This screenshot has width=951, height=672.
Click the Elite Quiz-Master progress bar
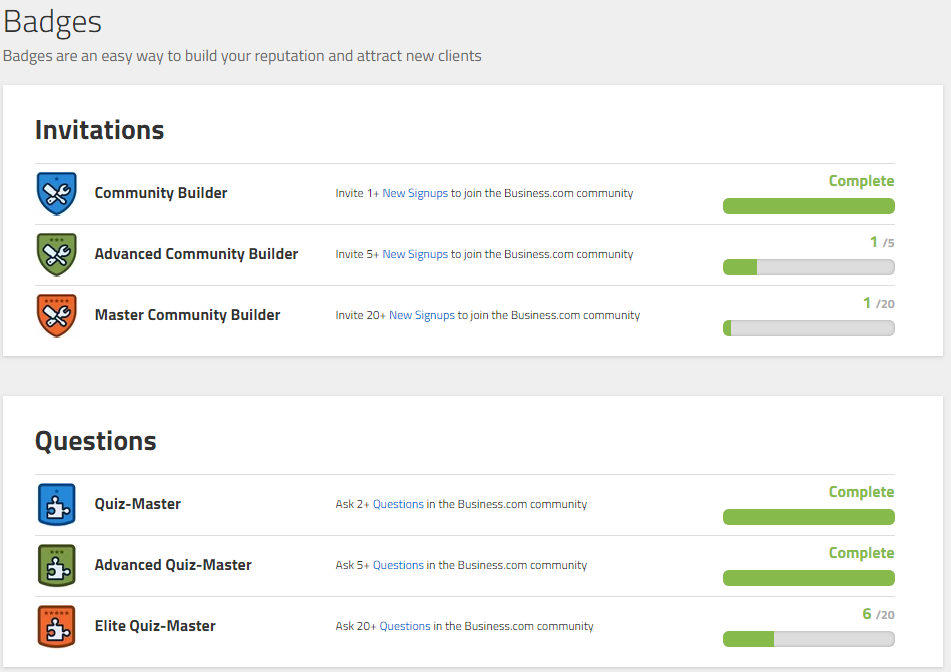808,637
